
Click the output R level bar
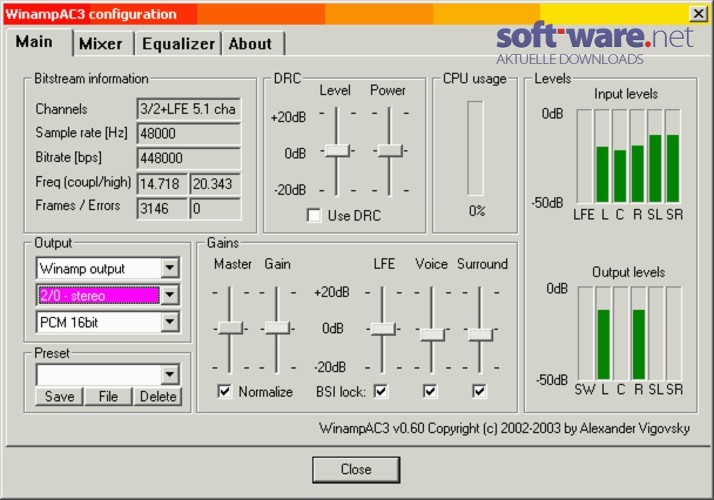tap(638, 334)
